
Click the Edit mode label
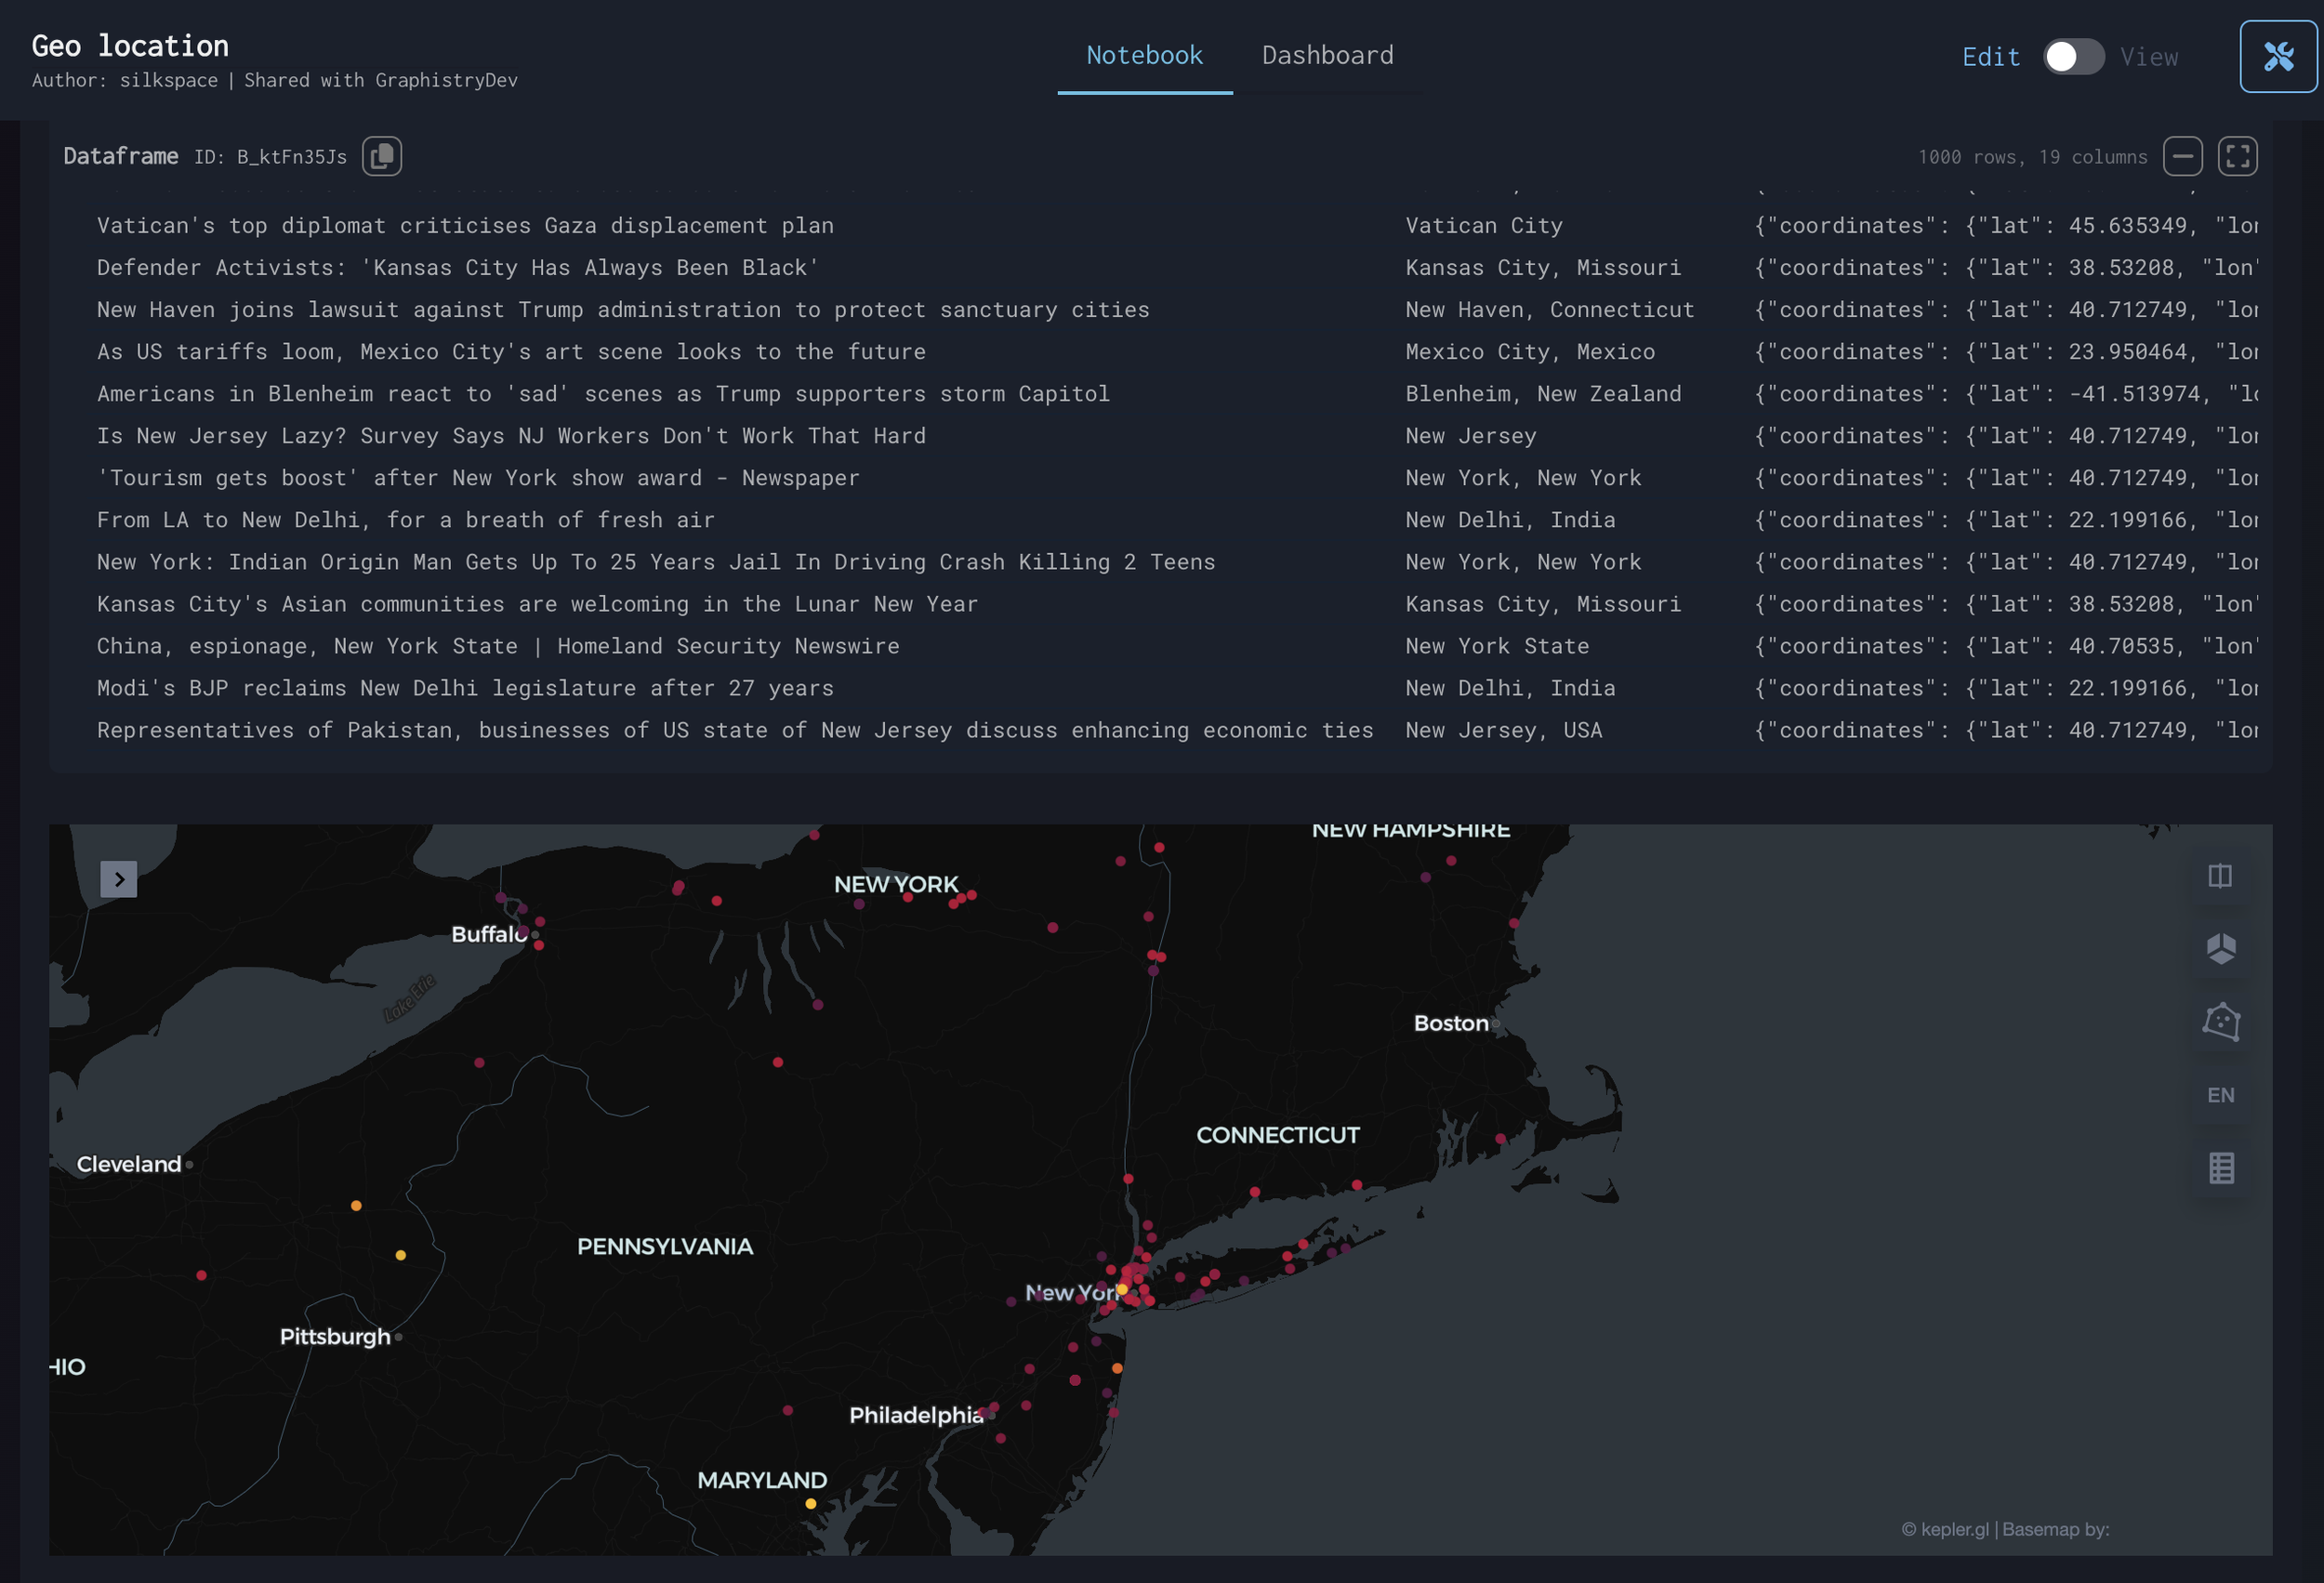click(x=1990, y=57)
